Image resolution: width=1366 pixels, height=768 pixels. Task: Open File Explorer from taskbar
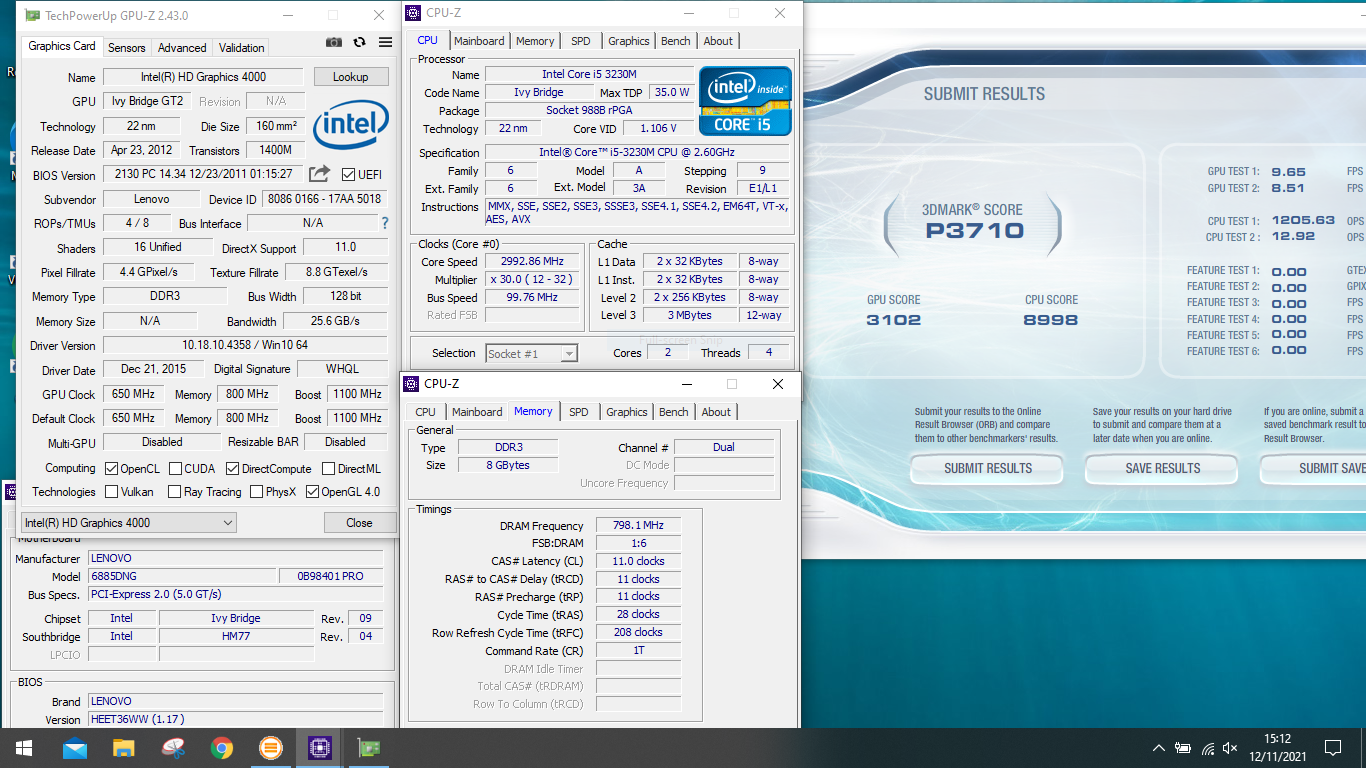[x=124, y=748]
